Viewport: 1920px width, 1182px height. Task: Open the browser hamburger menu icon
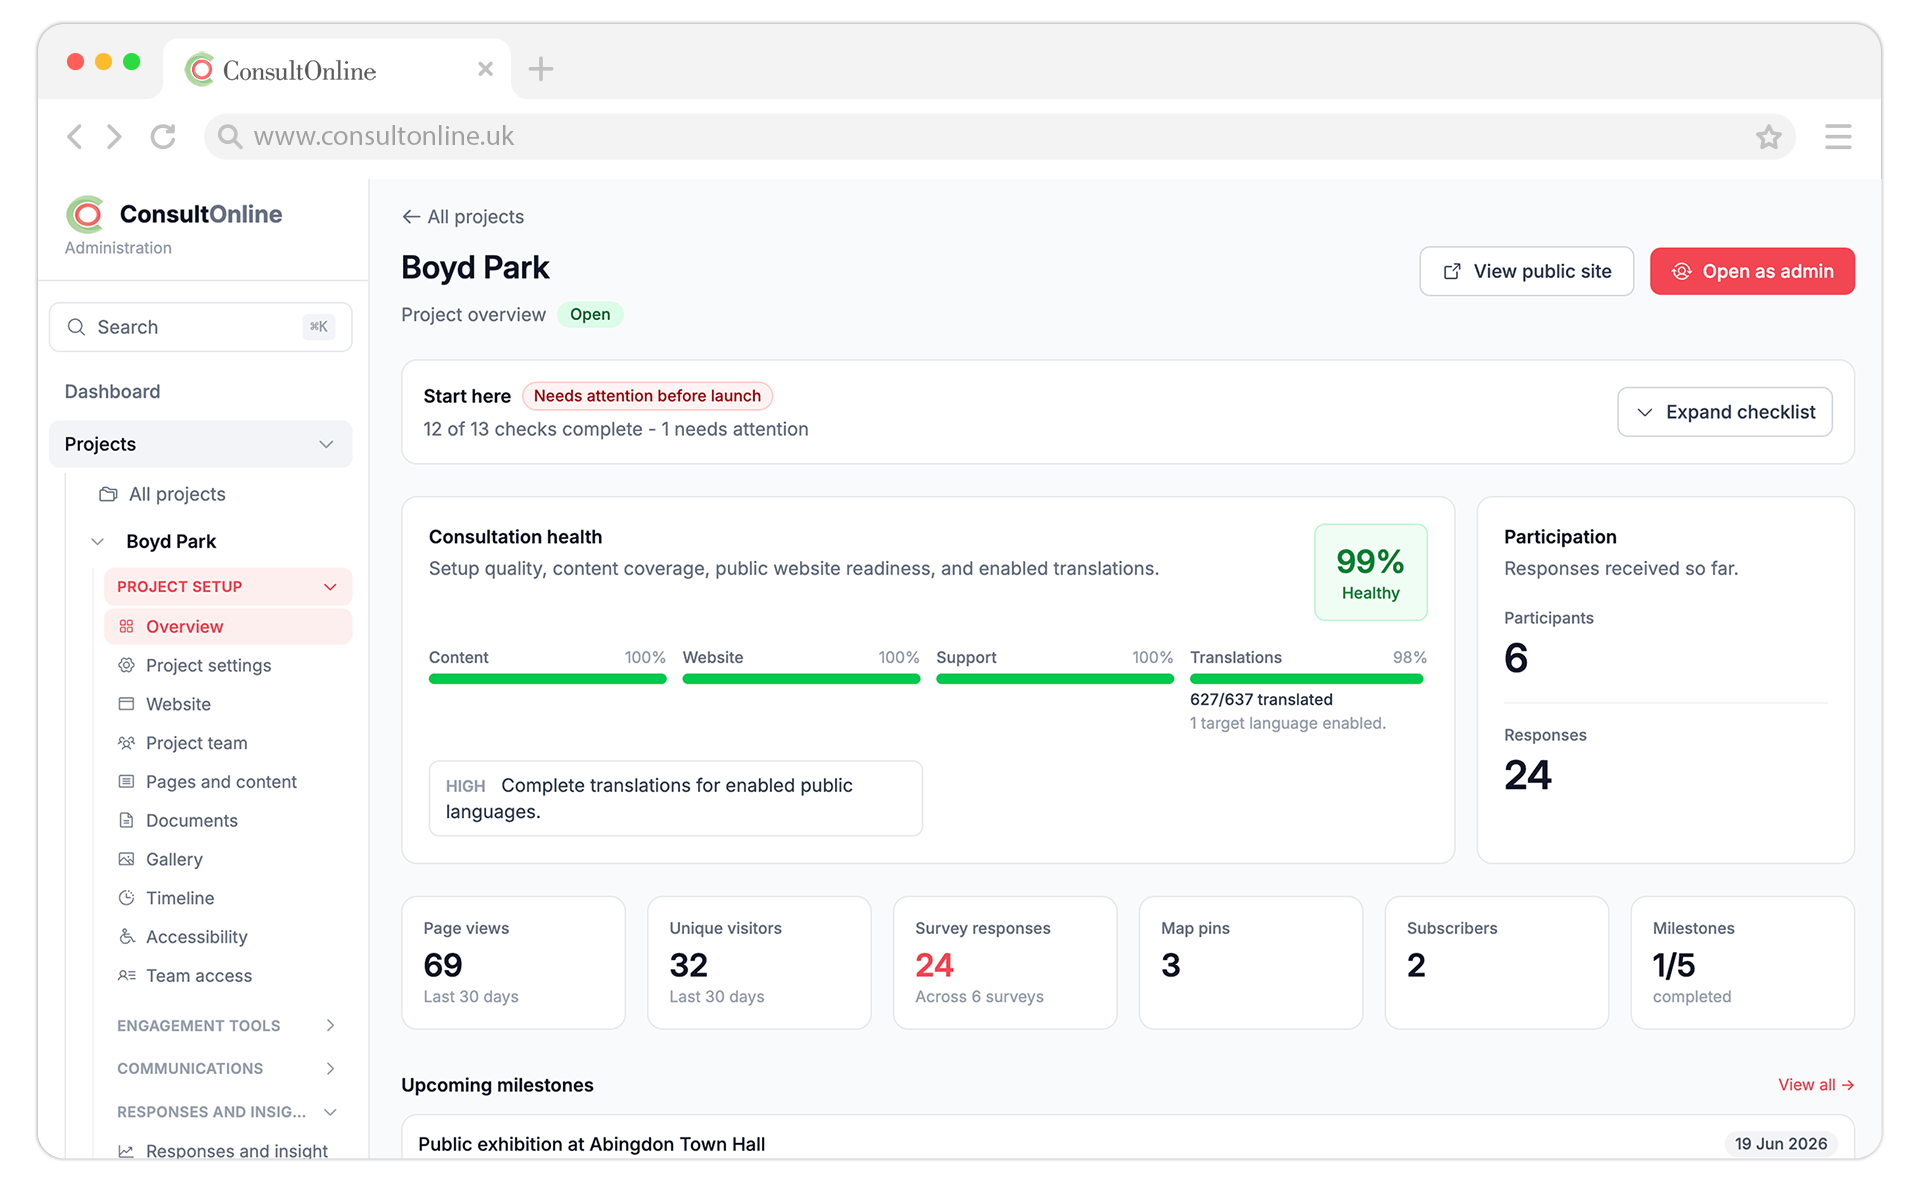tap(1837, 137)
